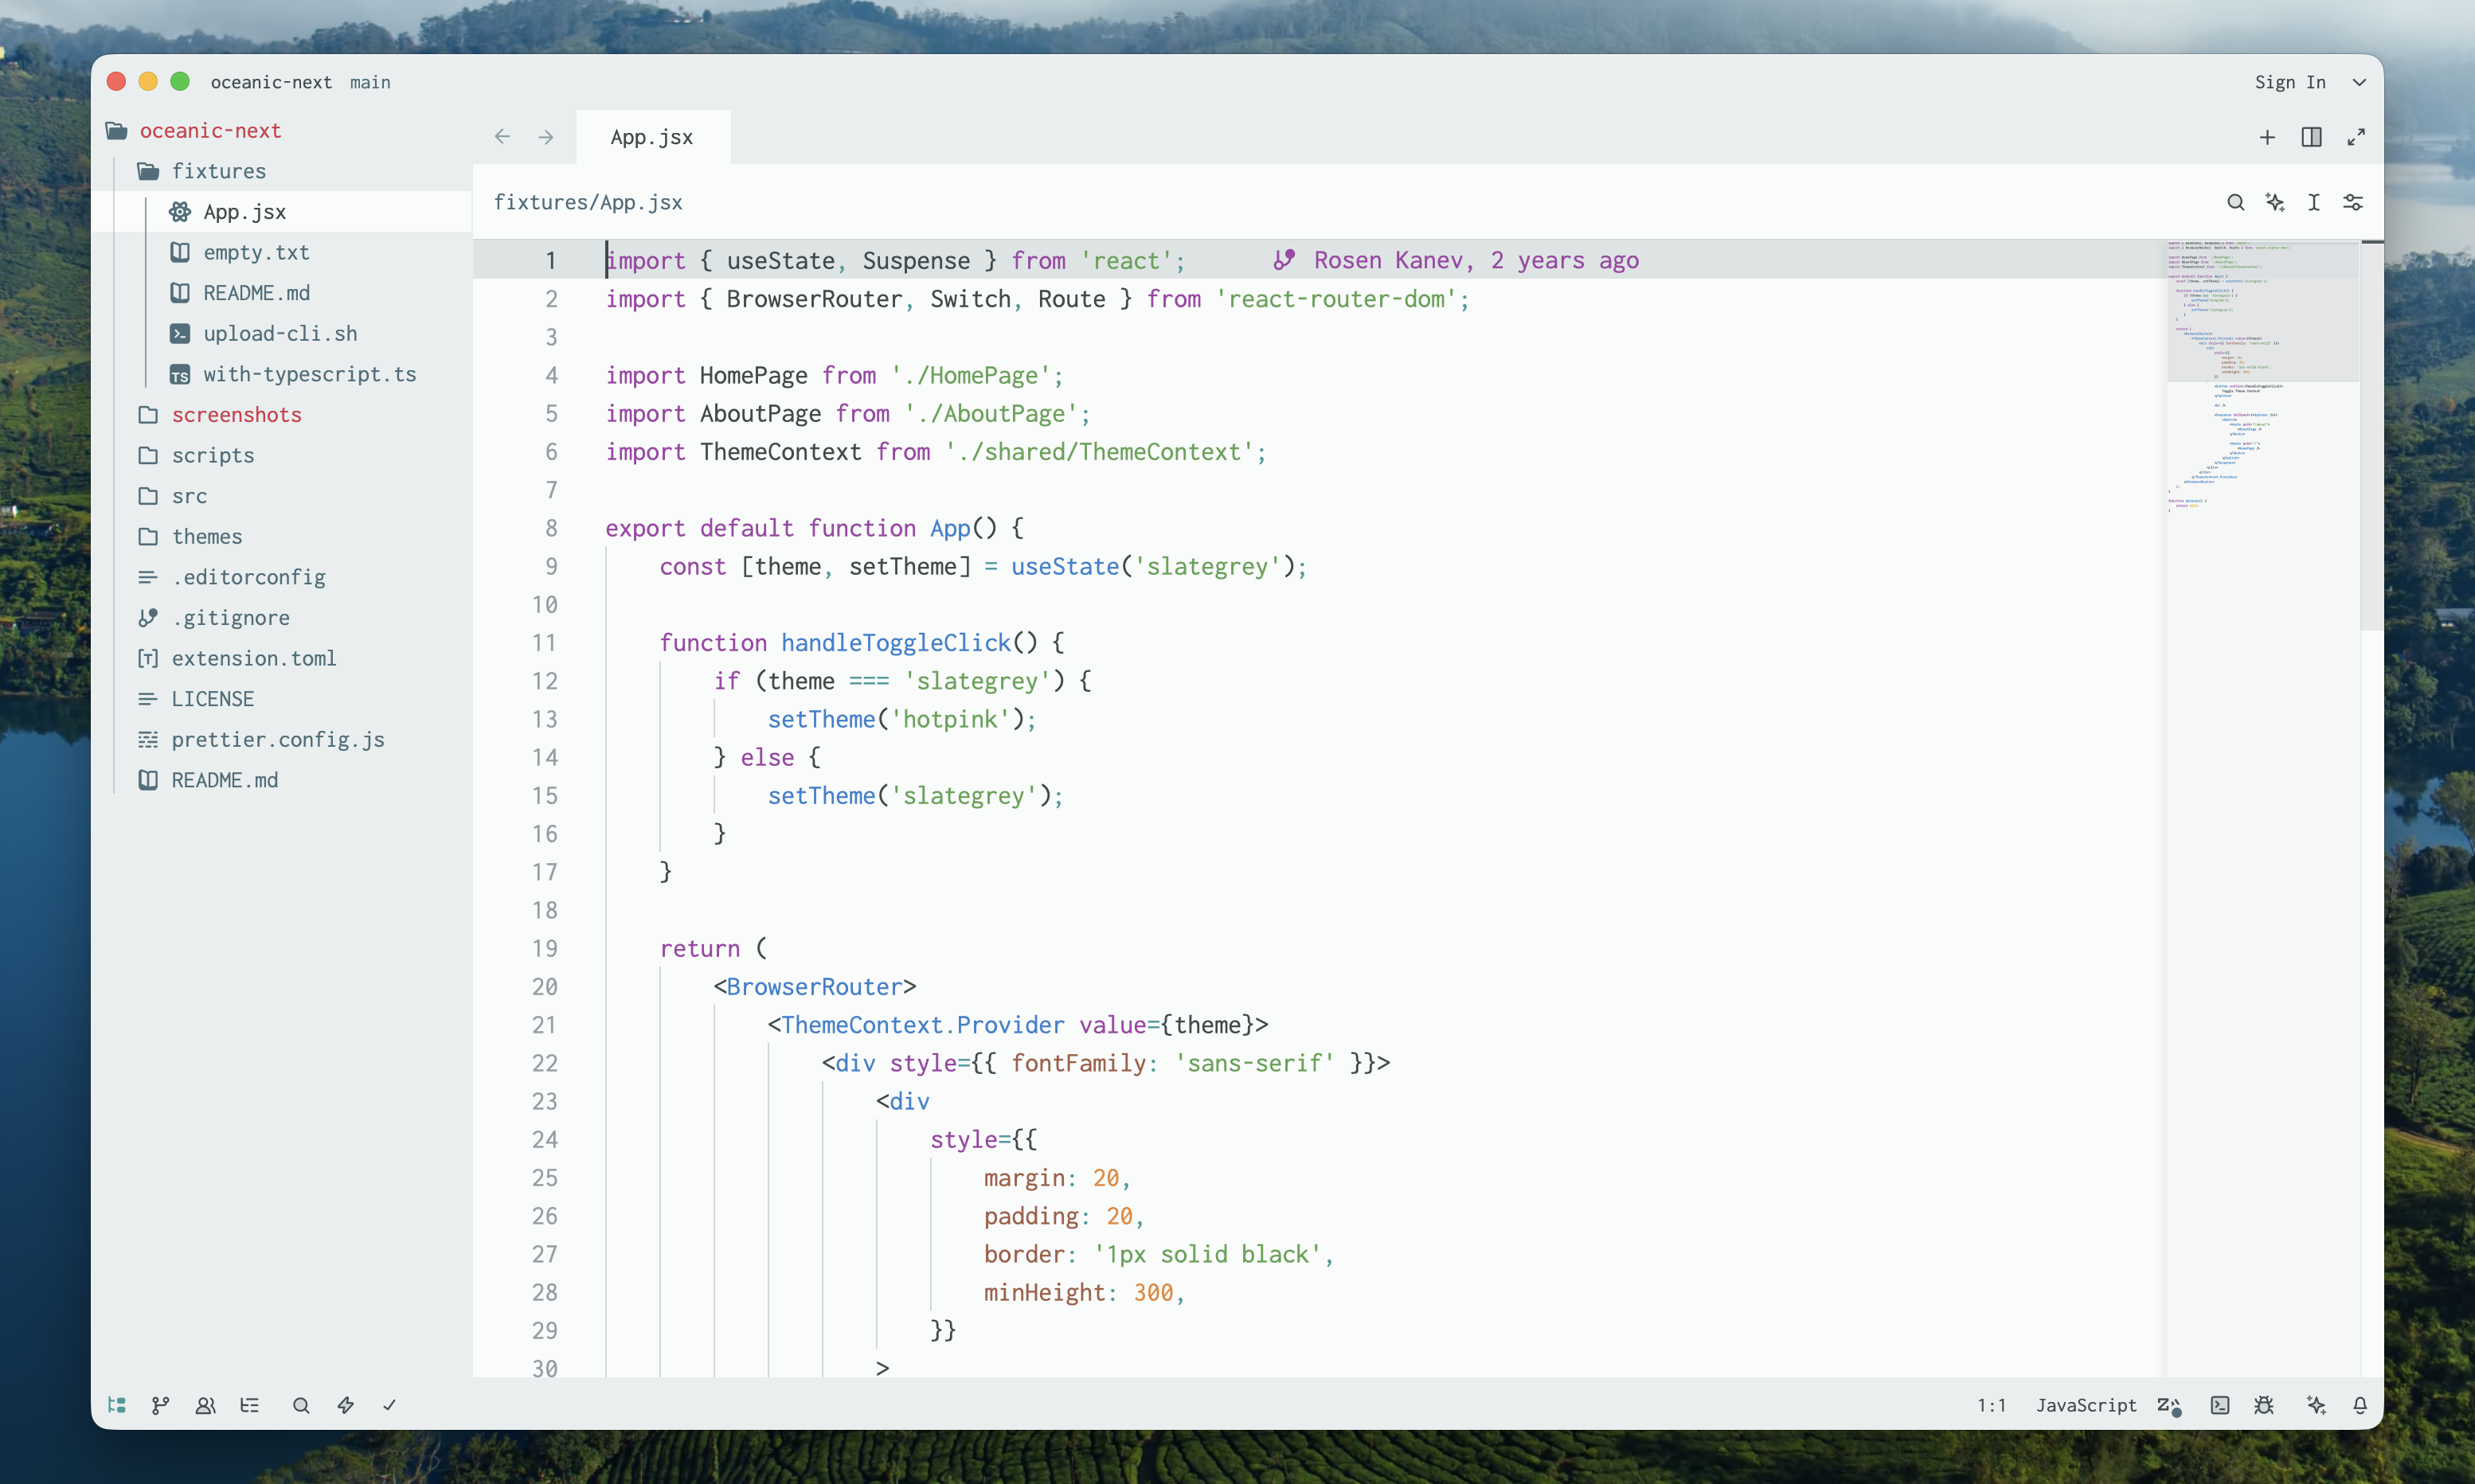Toggle the project panel in status bar
2475x1484 pixels.
click(x=117, y=1405)
